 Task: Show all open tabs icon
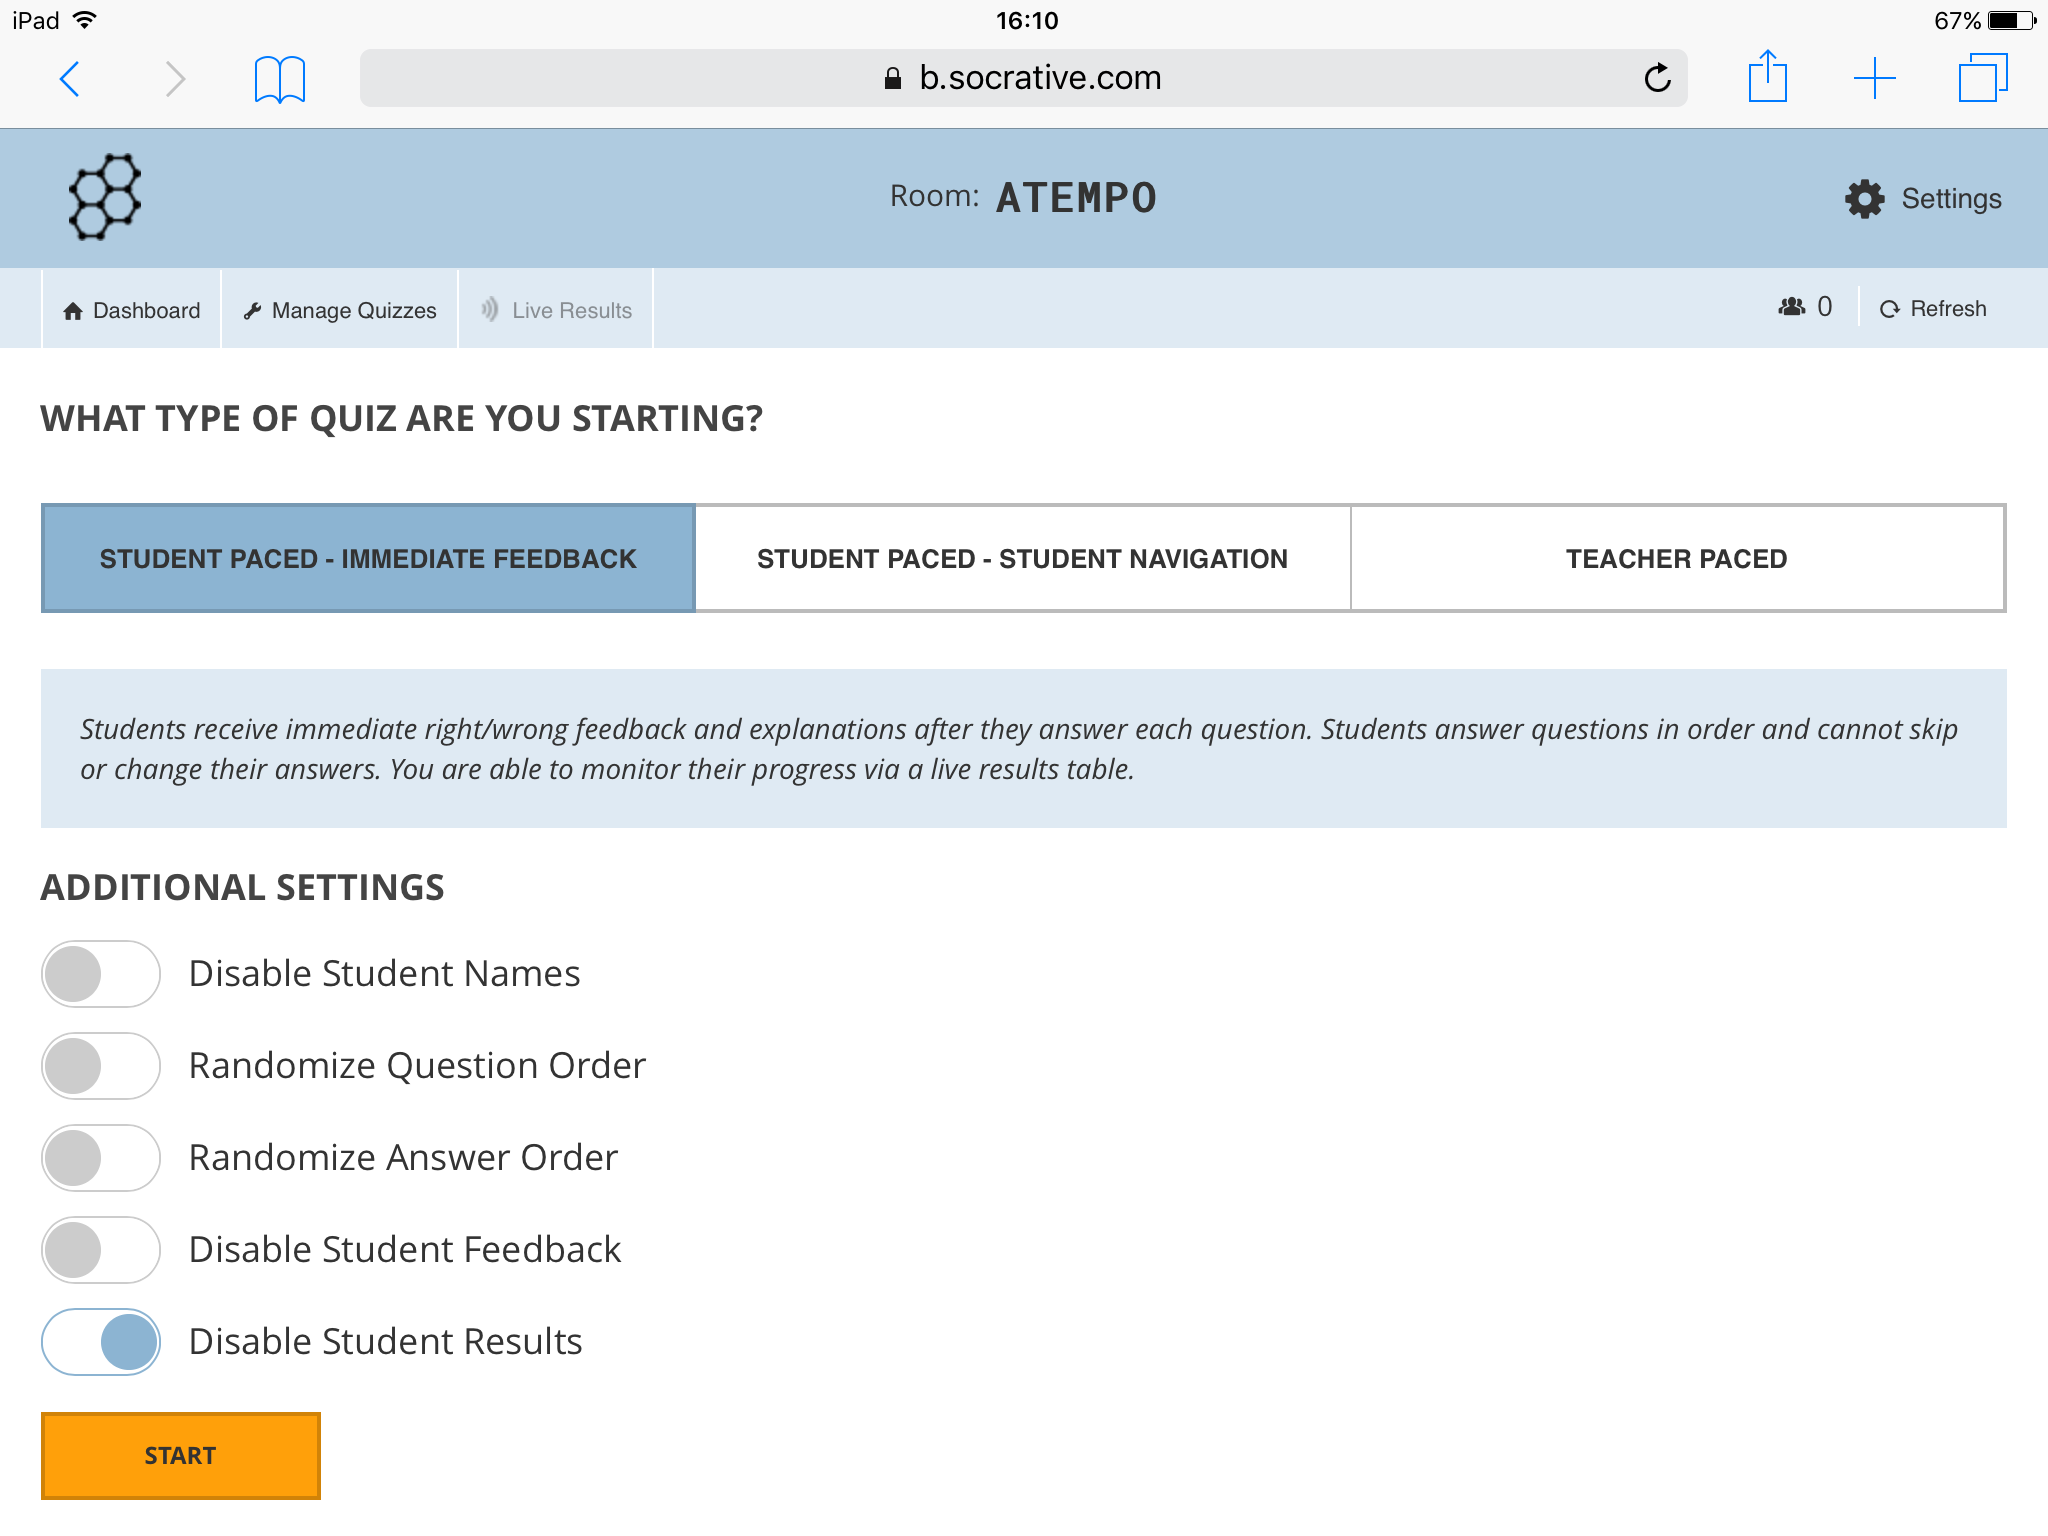(x=1982, y=78)
